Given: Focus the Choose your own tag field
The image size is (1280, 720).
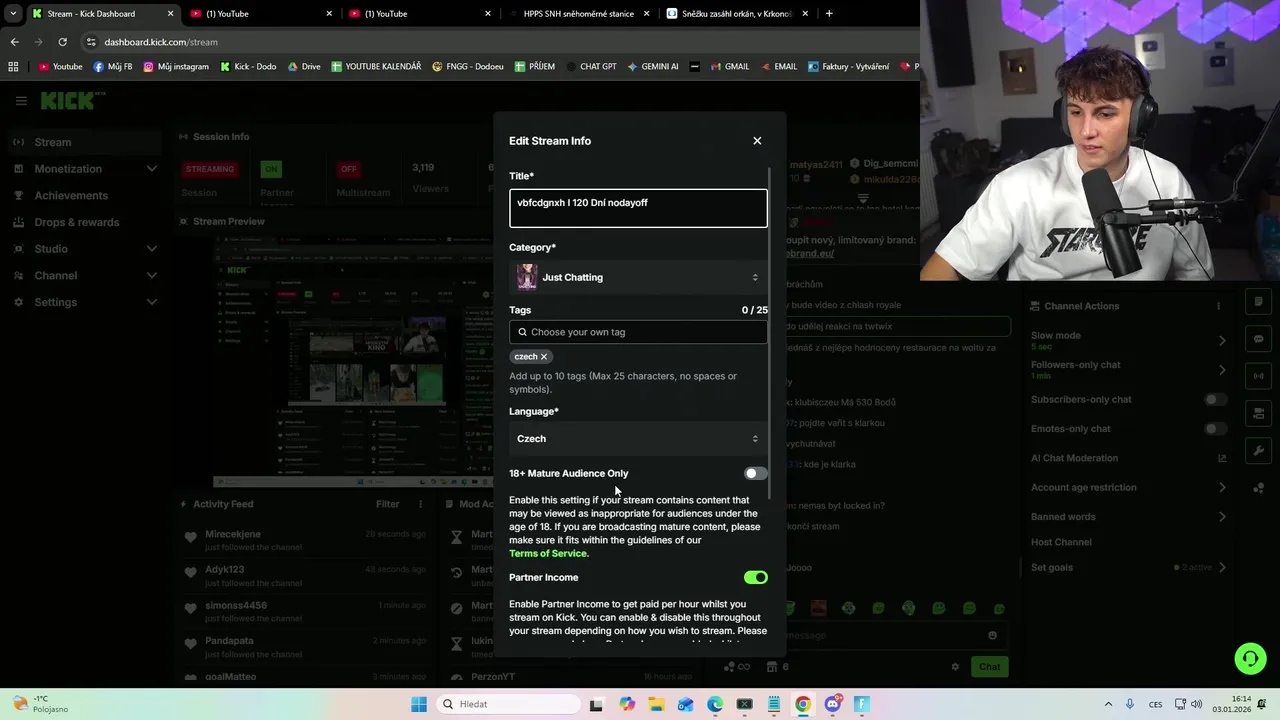Looking at the screenshot, I should [x=638, y=332].
